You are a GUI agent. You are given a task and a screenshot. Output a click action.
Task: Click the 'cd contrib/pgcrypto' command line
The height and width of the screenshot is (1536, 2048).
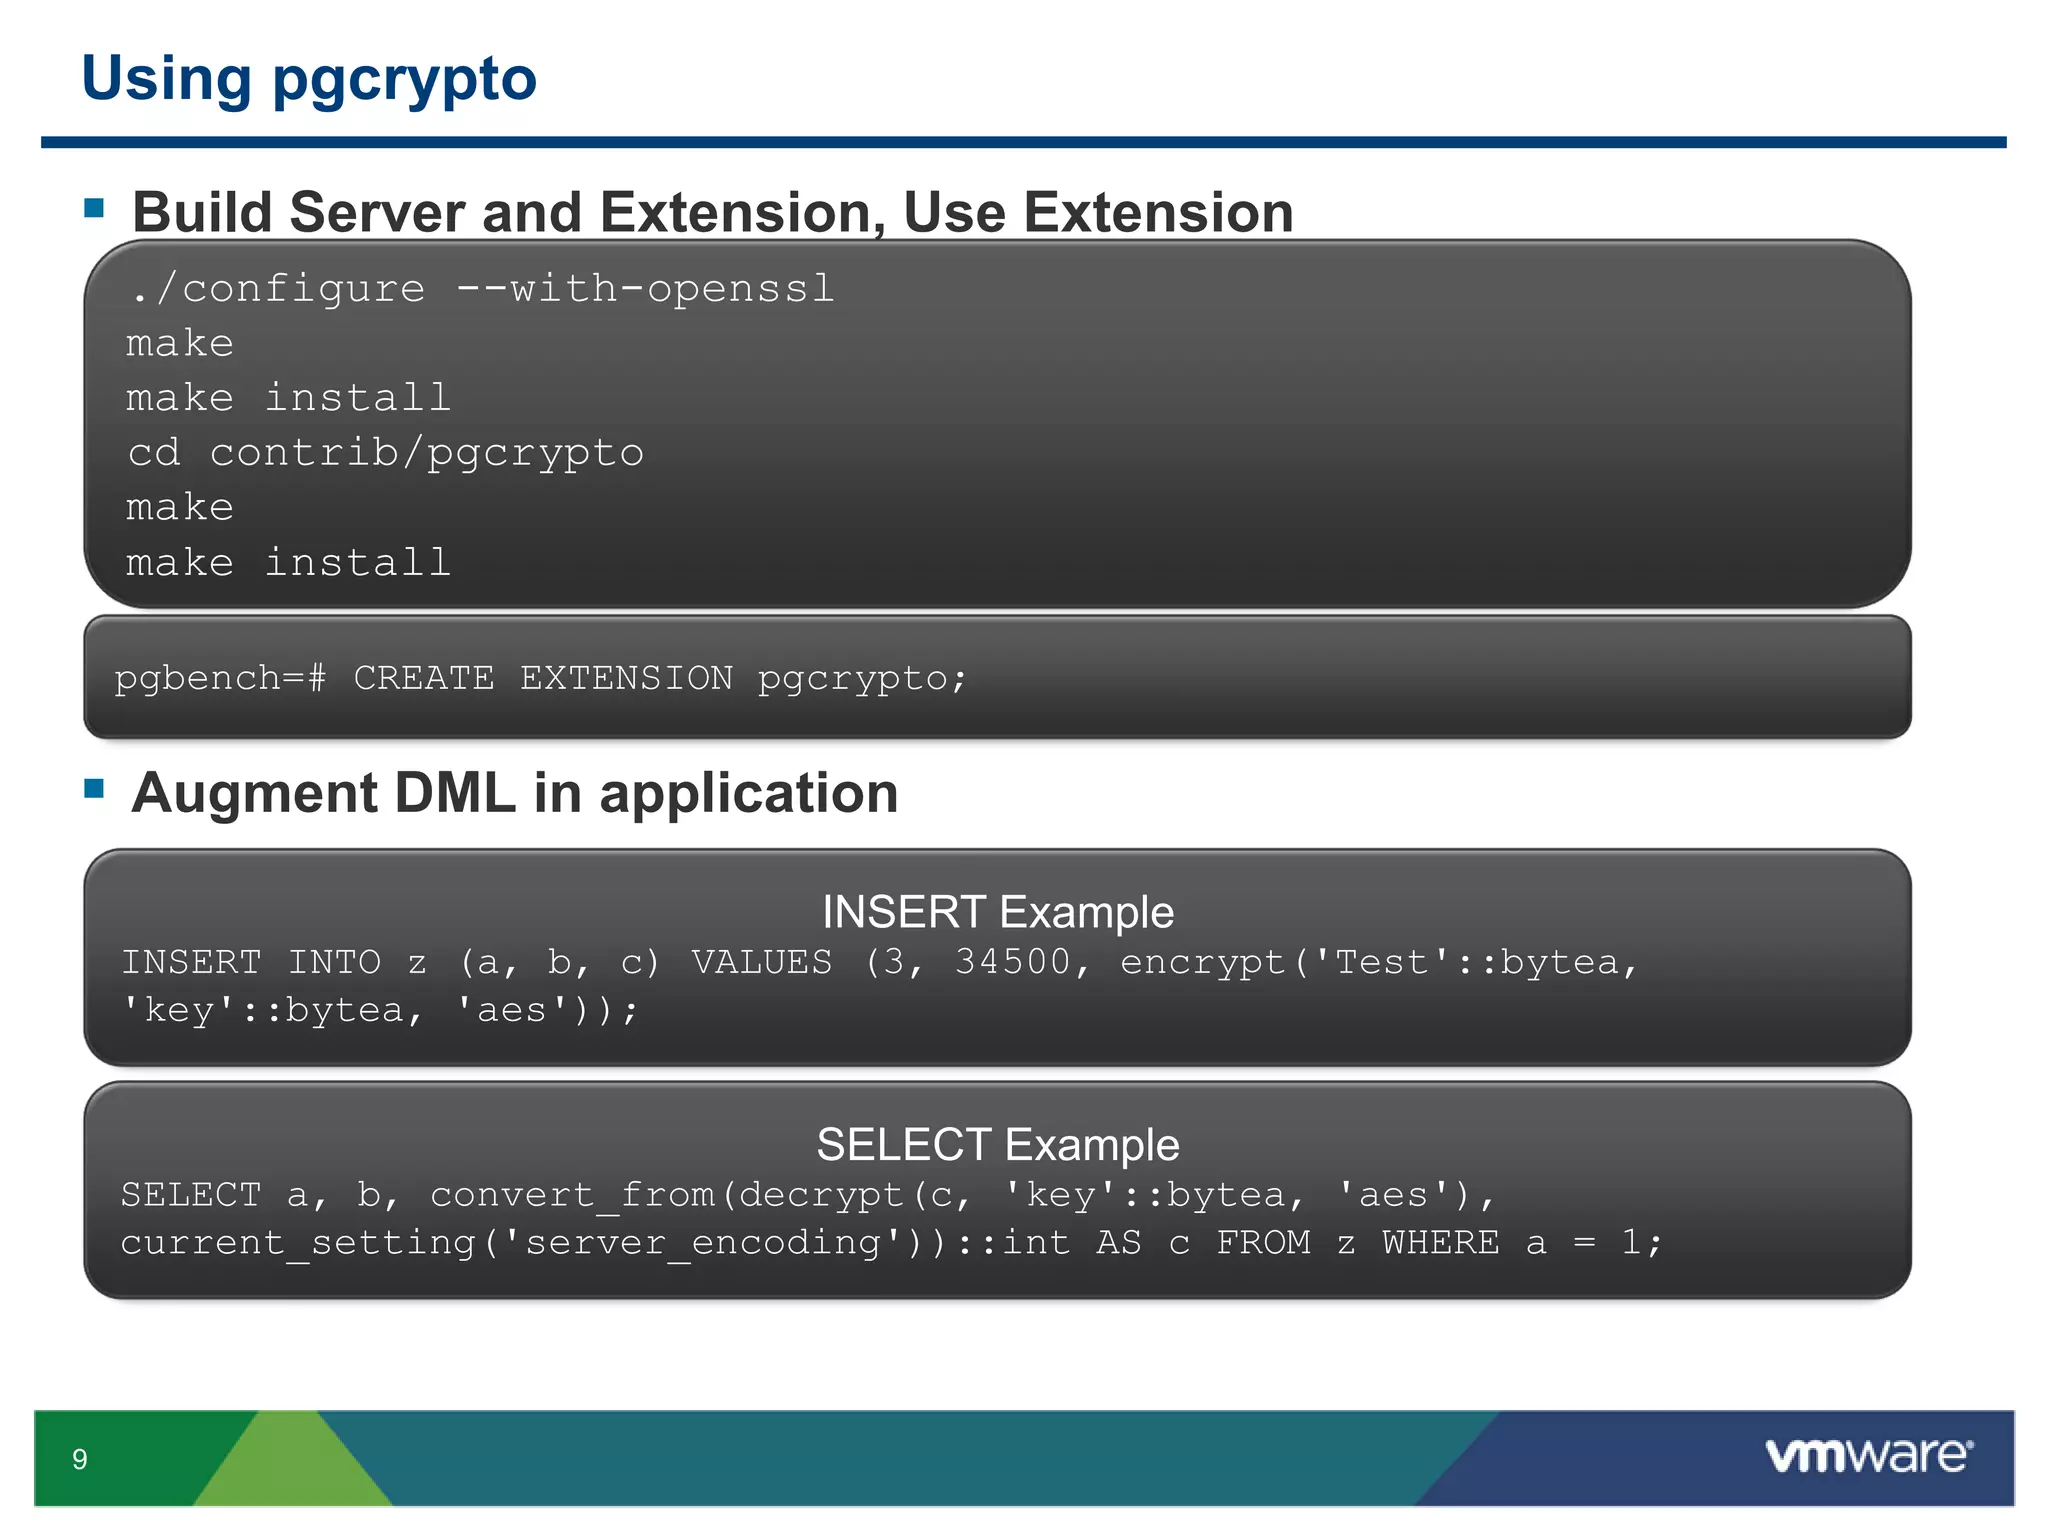385,453
